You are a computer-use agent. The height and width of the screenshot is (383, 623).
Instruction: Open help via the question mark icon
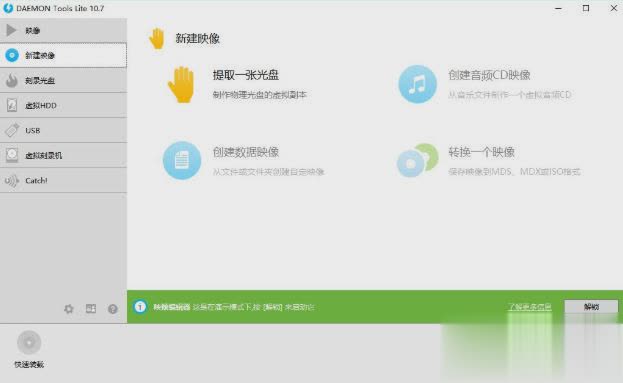pos(113,309)
